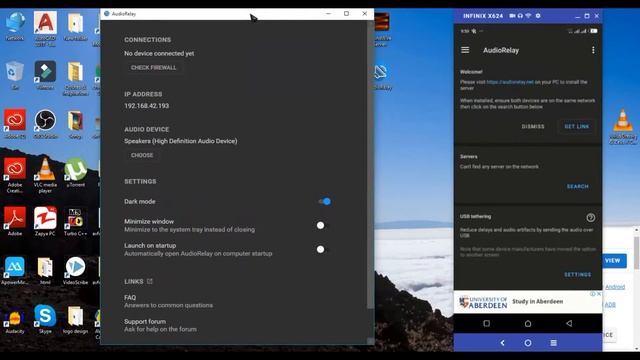
Task: Launch the AutoCAD desktop shortcut
Action: [45, 28]
